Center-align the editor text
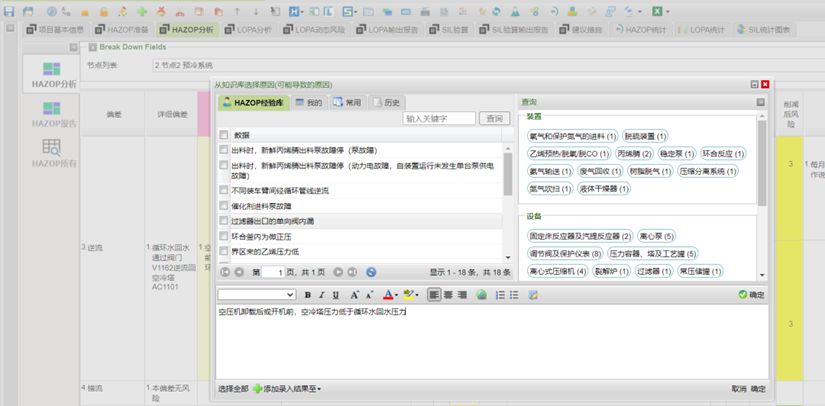Viewport: 825px width, 406px height. 449,295
